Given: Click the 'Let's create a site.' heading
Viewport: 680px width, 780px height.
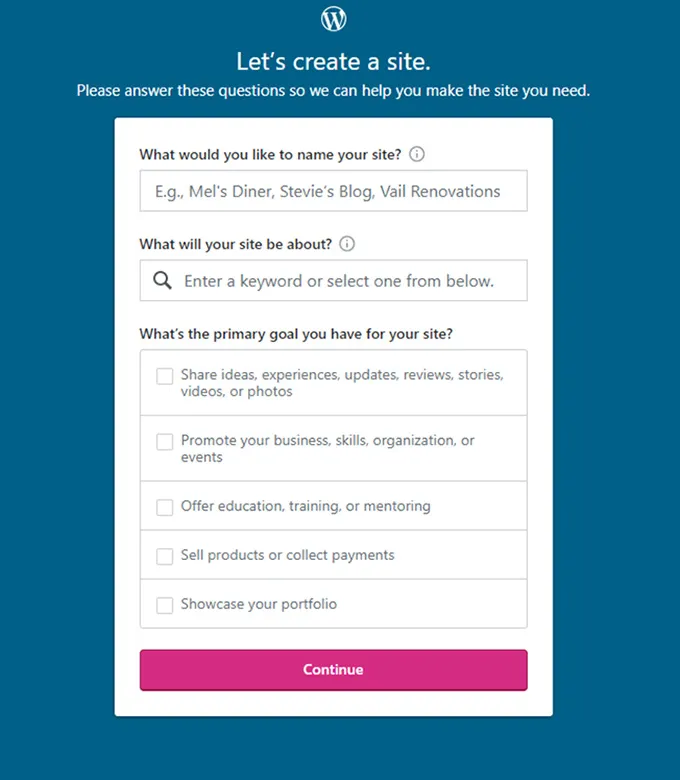Looking at the screenshot, I should pyautogui.click(x=333, y=62).
